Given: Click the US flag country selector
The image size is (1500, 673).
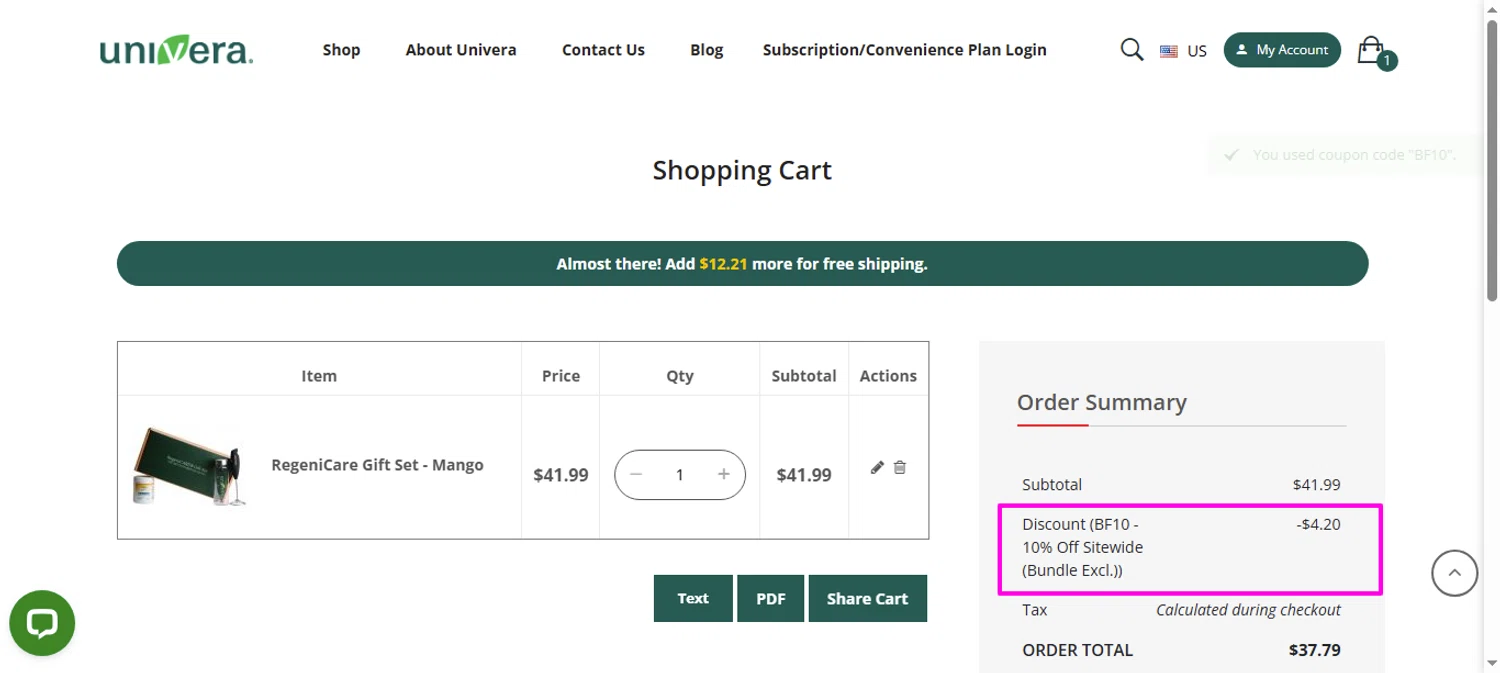Looking at the screenshot, I should pos(1183,51).
